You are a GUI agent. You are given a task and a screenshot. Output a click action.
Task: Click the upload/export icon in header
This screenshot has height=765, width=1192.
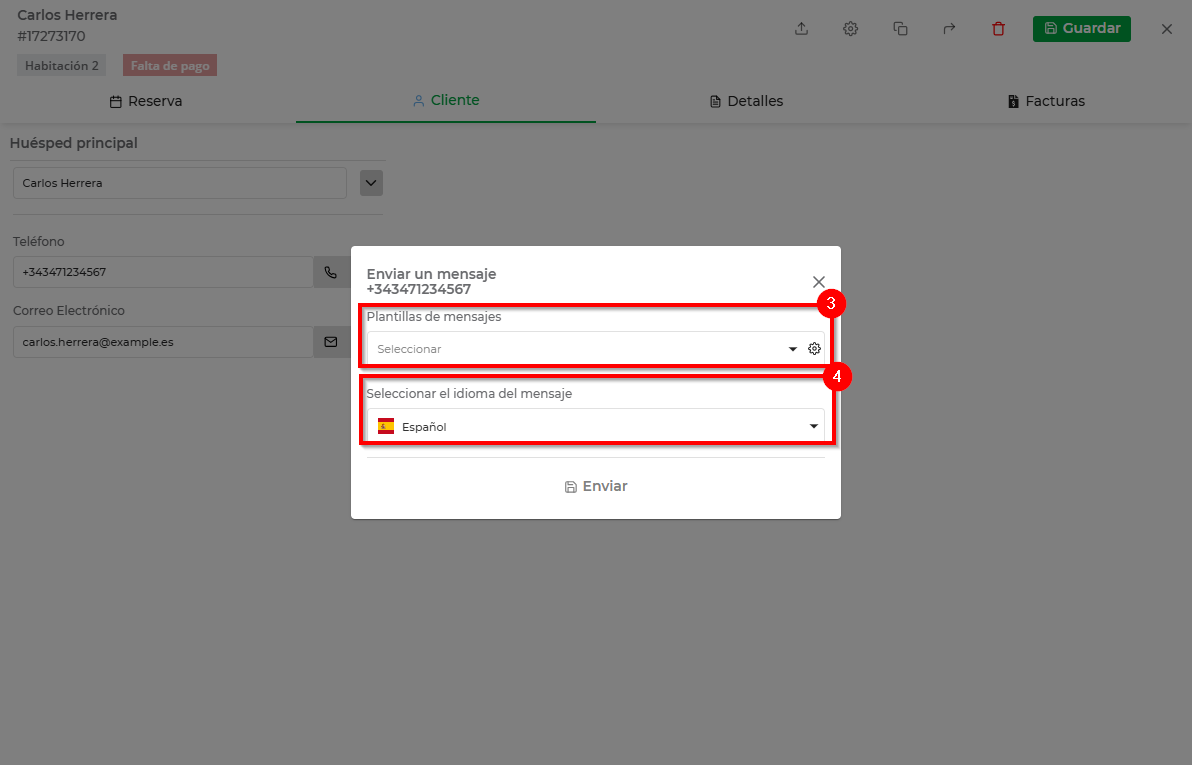pos(801,29)
